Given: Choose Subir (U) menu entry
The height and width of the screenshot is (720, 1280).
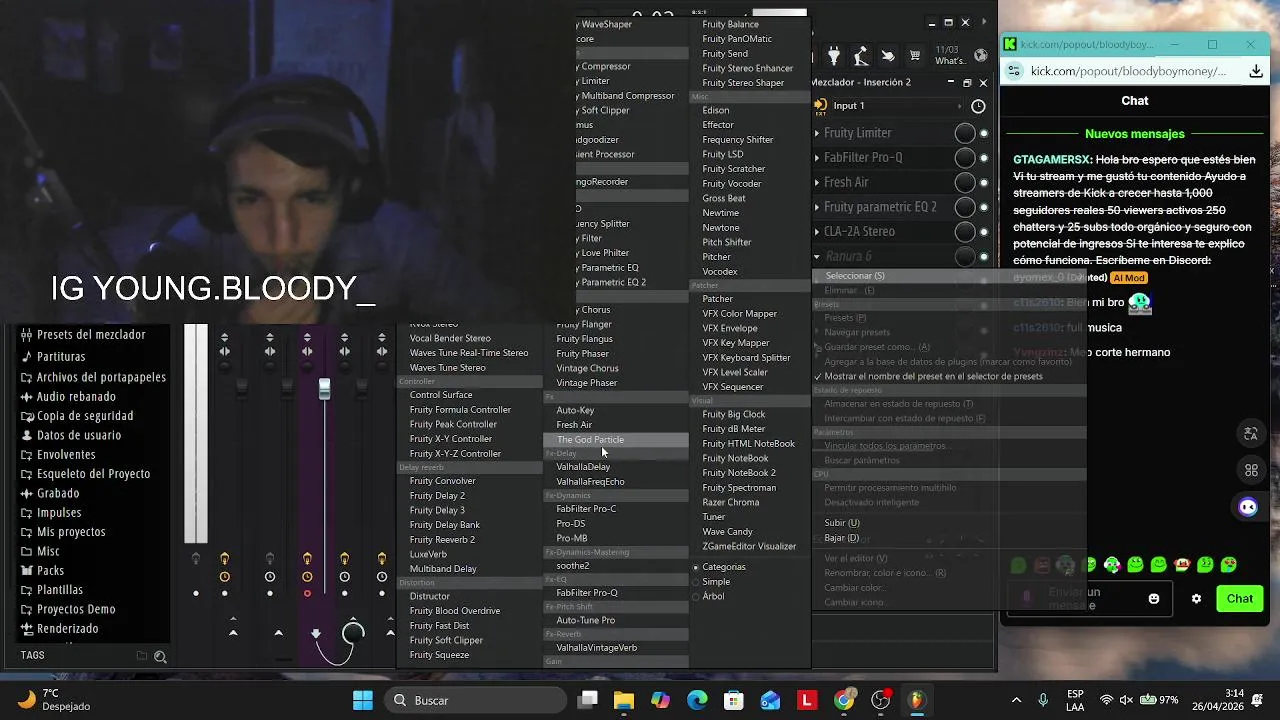Looking at the screenshot, I should pyautogui.click(x=842, y=523).
